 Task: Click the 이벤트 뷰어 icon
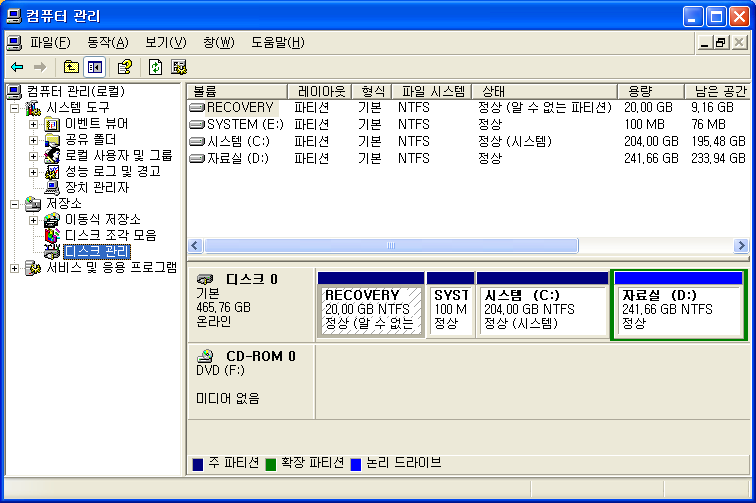point(52,124)
